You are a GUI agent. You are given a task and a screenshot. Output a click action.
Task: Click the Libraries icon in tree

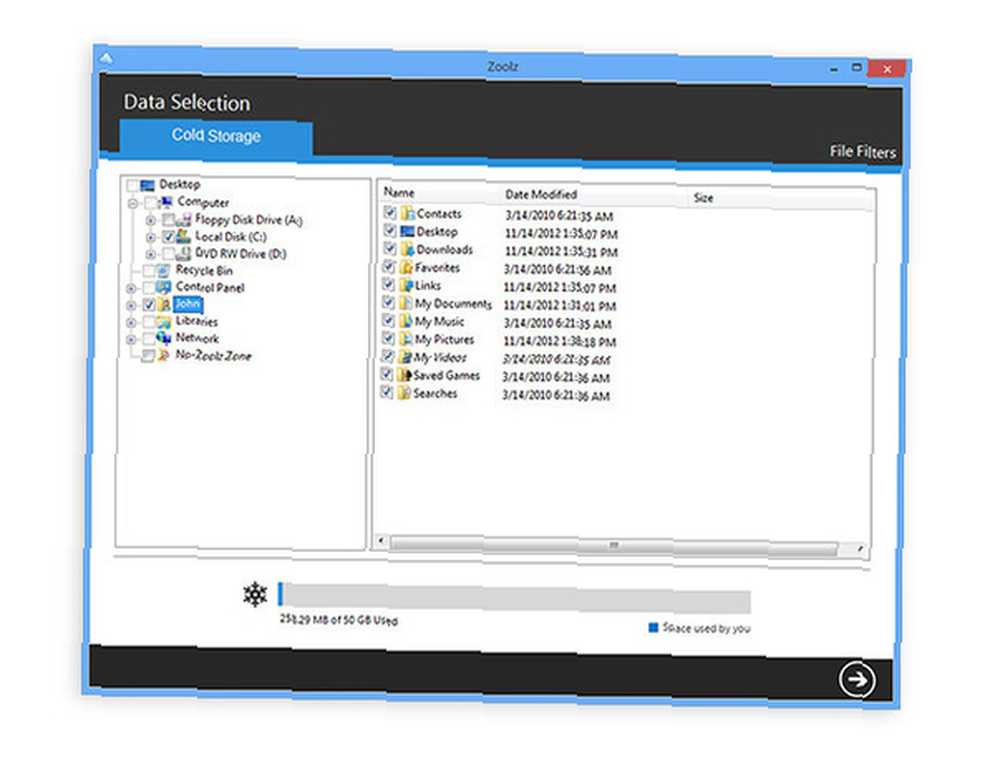[164, 321]
